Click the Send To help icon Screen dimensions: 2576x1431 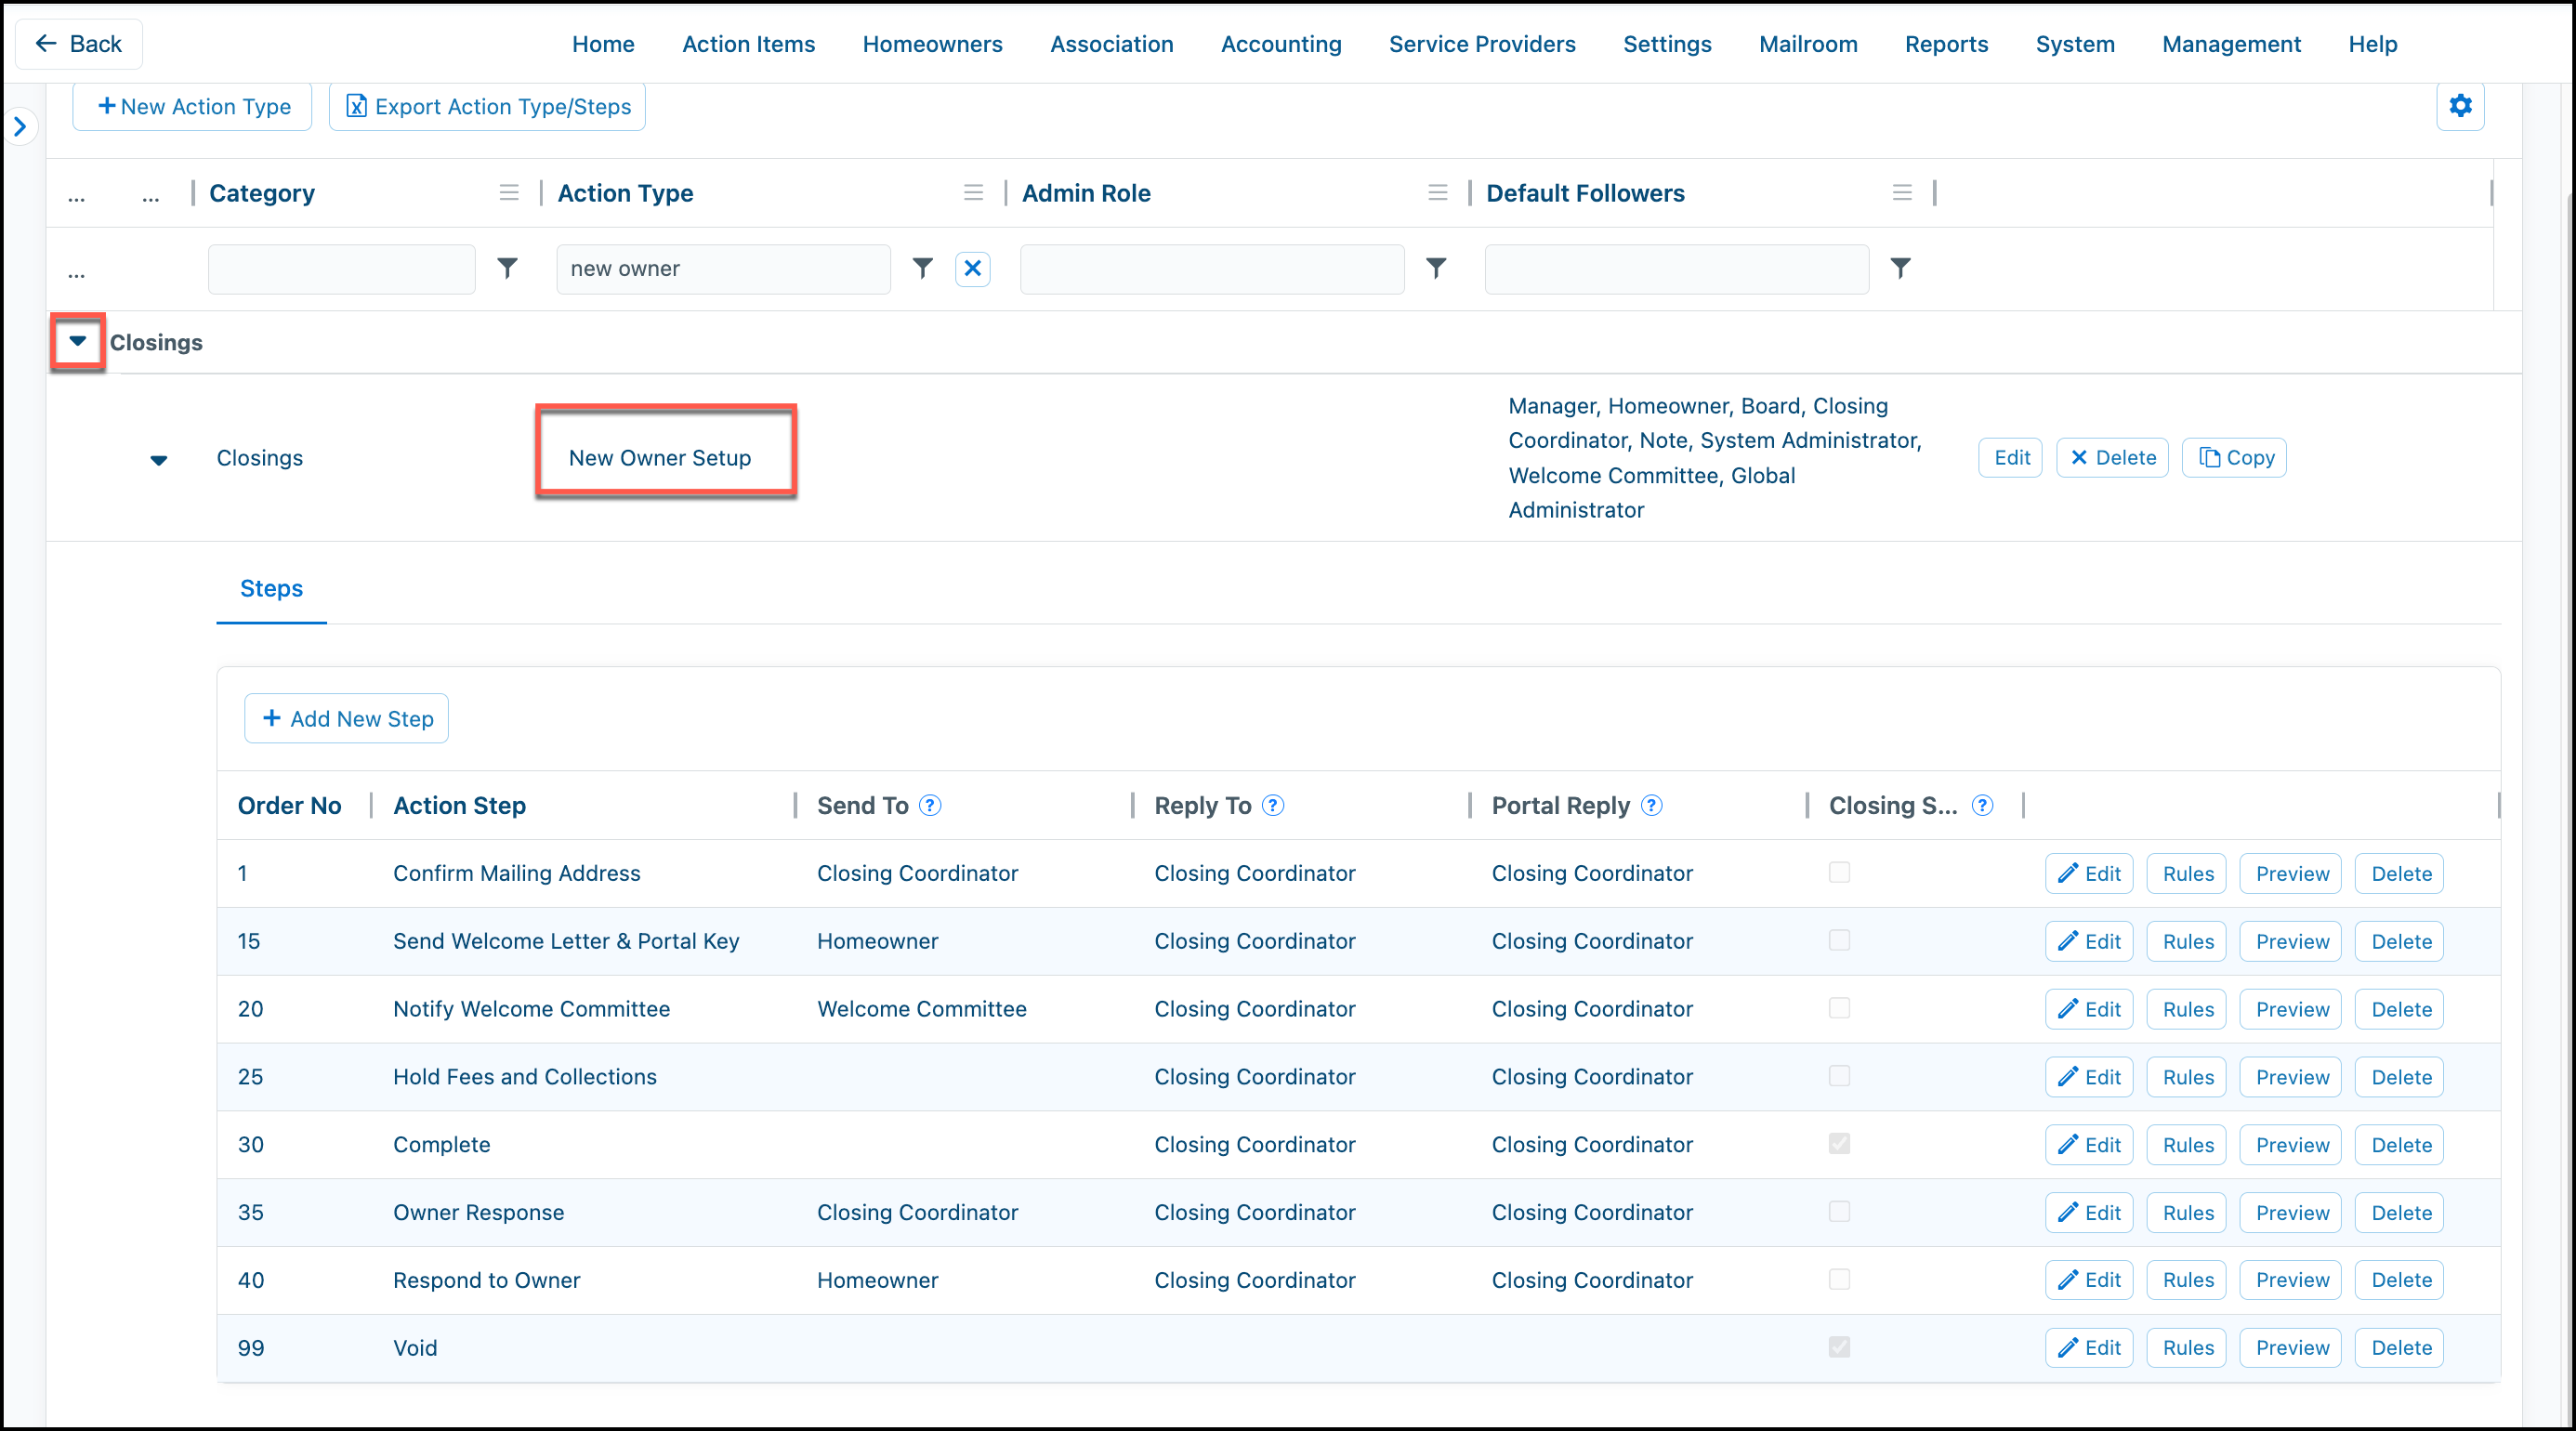[930, 806]
